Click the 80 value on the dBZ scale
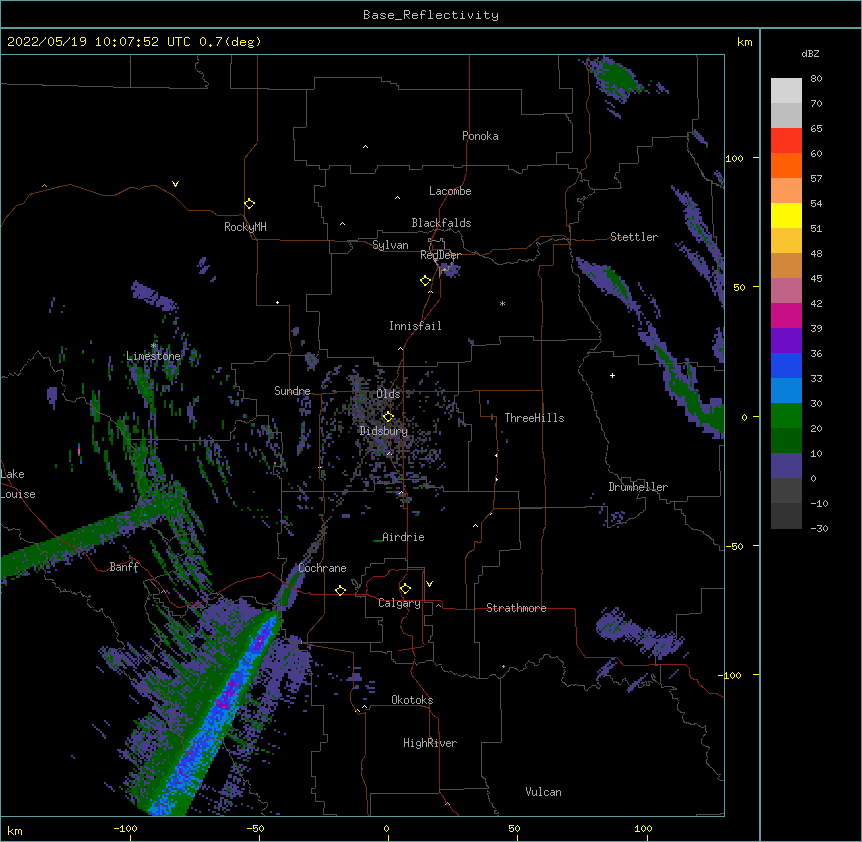 [x=816, y=79]
